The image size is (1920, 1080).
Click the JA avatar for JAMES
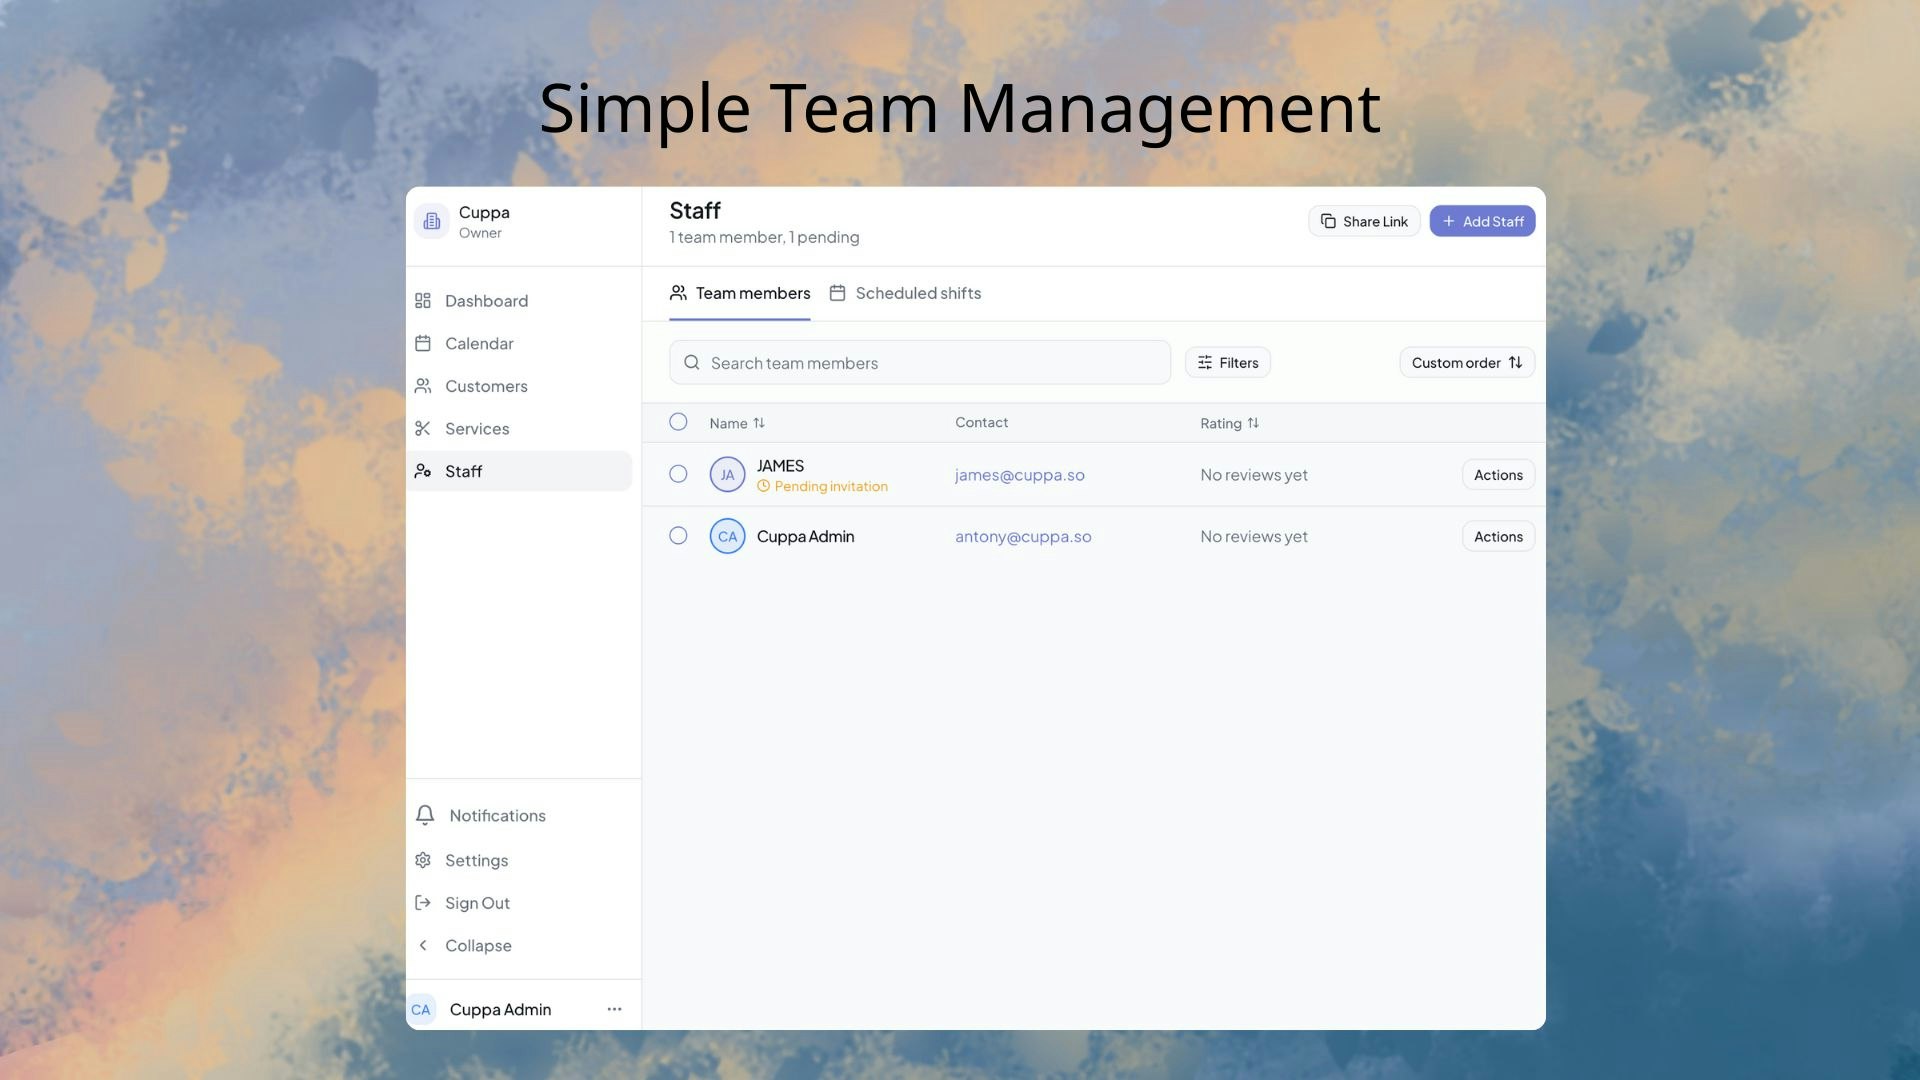(727, 475)
